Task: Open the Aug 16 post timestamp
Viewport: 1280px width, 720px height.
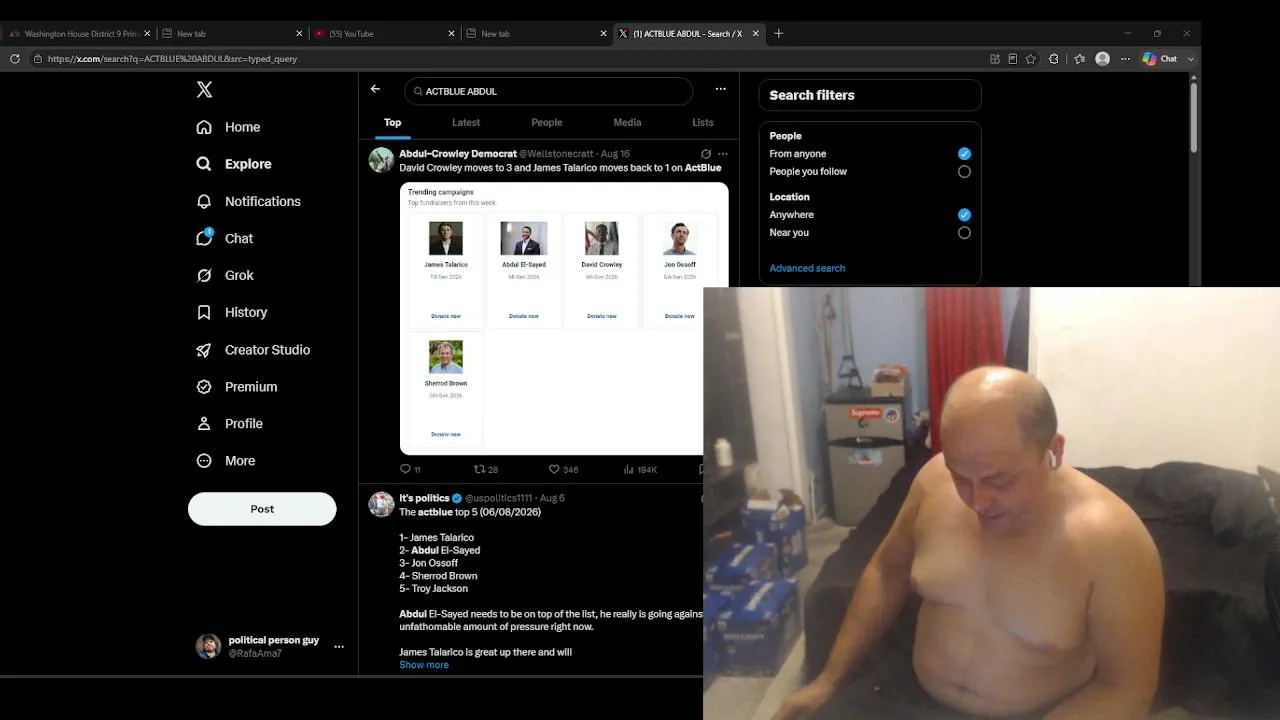Action: (x=616, y=154)
